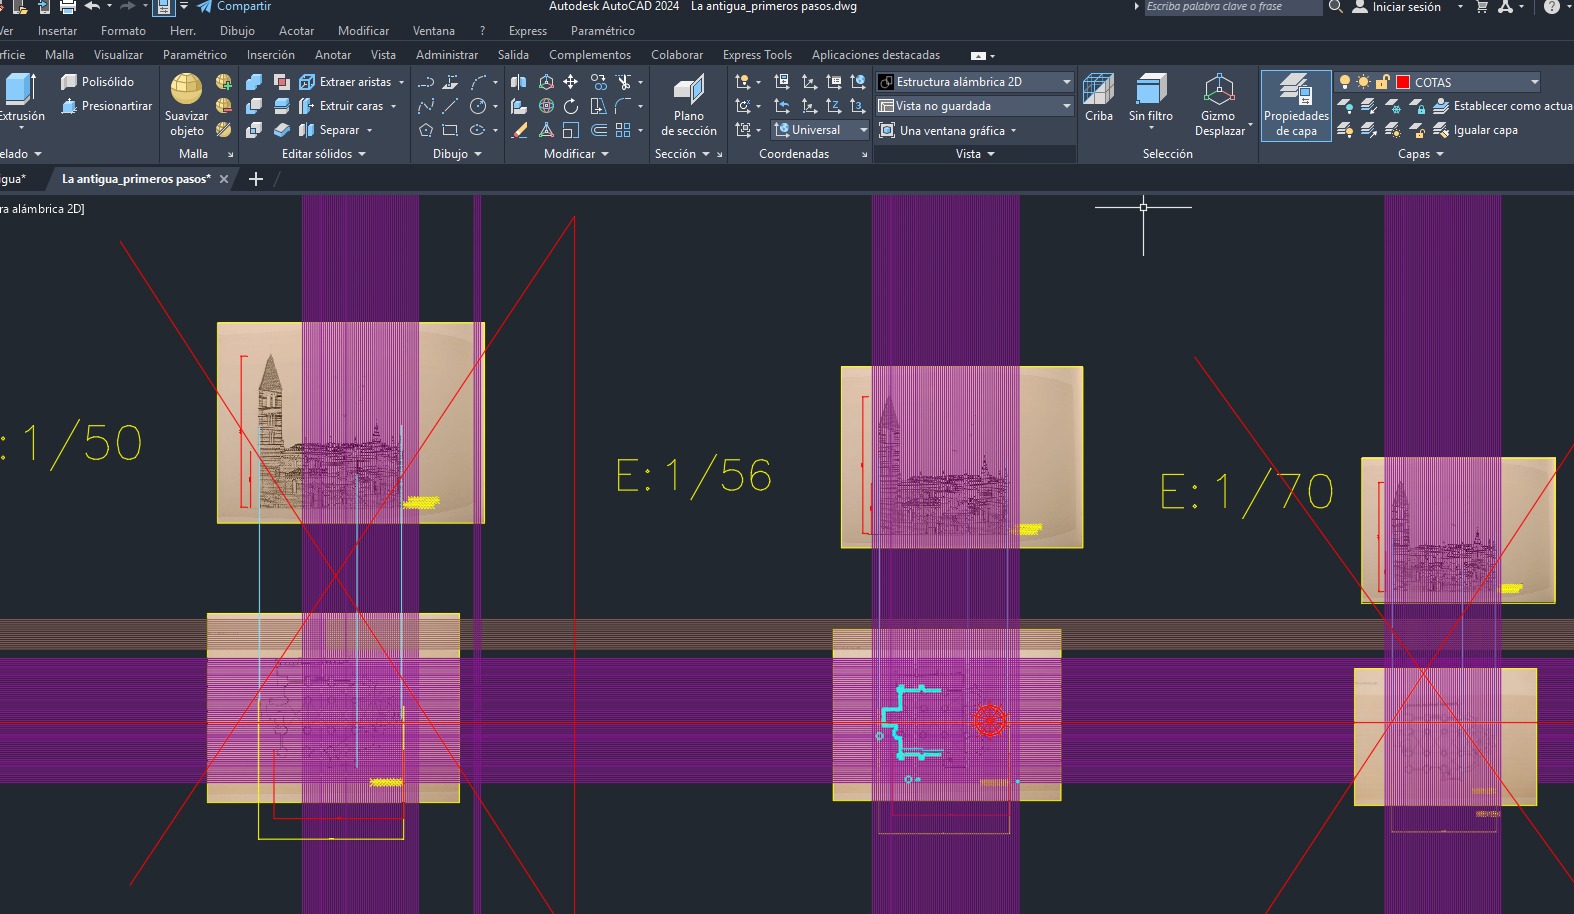Click Iniciar sesión to sign in
Screen dimensions: 1574x914
1397,7
